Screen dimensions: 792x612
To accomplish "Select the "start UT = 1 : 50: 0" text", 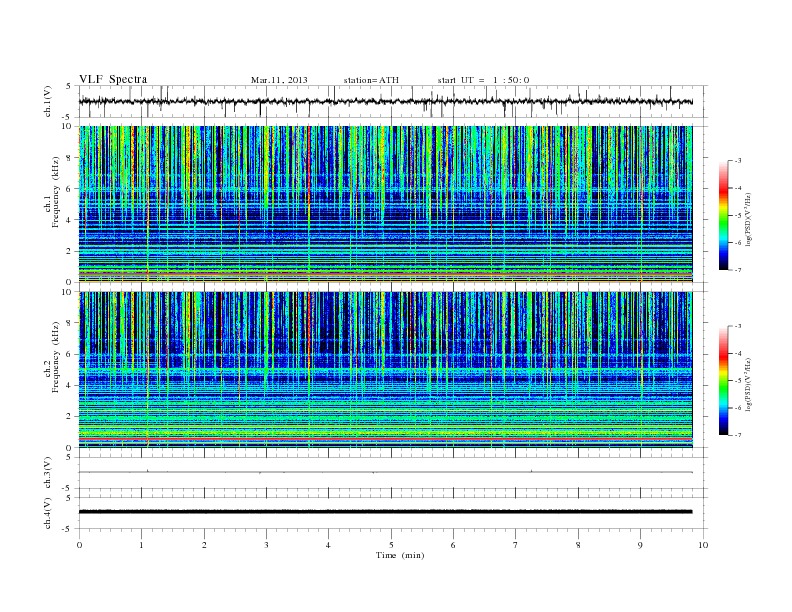I will (483, 80).
